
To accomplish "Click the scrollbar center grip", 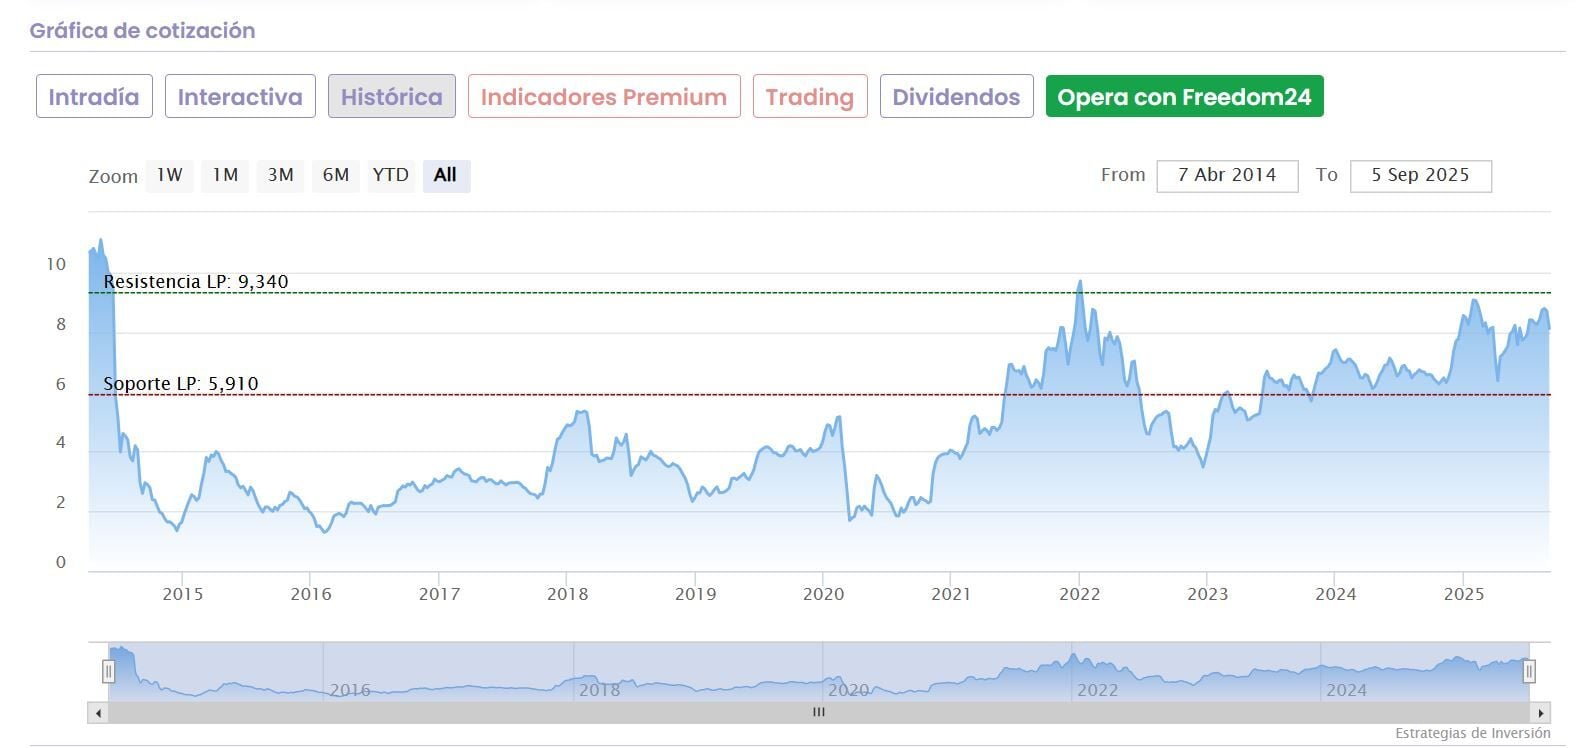I will 819,713.
